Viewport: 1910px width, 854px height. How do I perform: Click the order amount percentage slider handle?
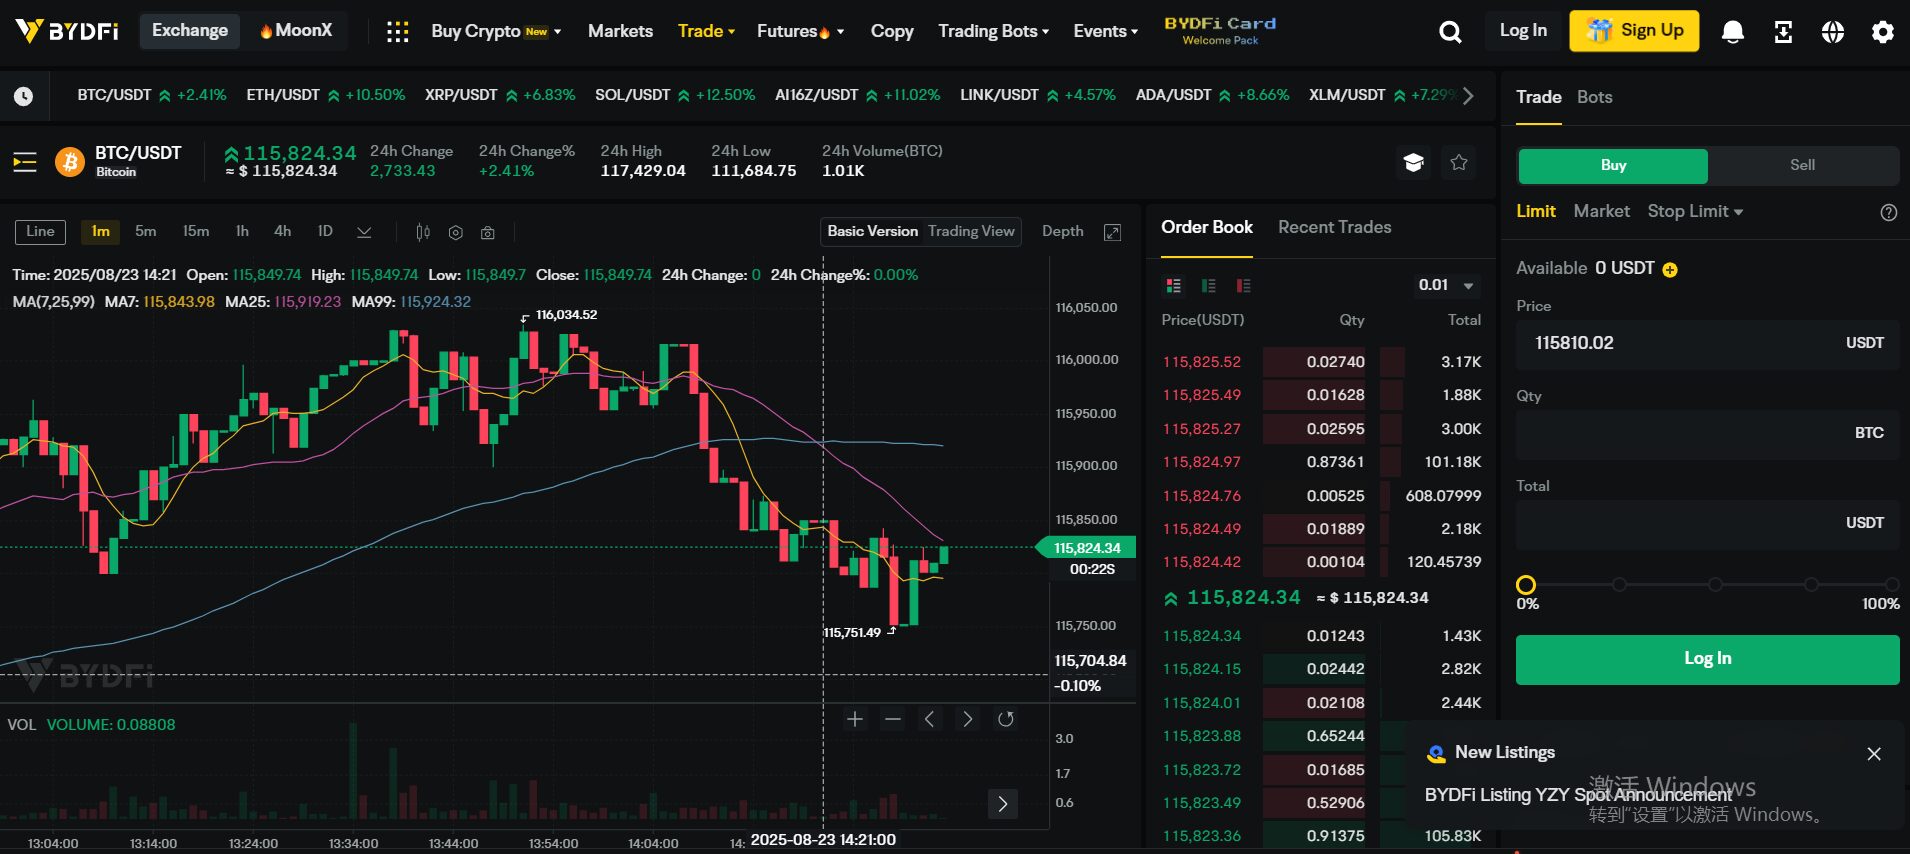1526,585
